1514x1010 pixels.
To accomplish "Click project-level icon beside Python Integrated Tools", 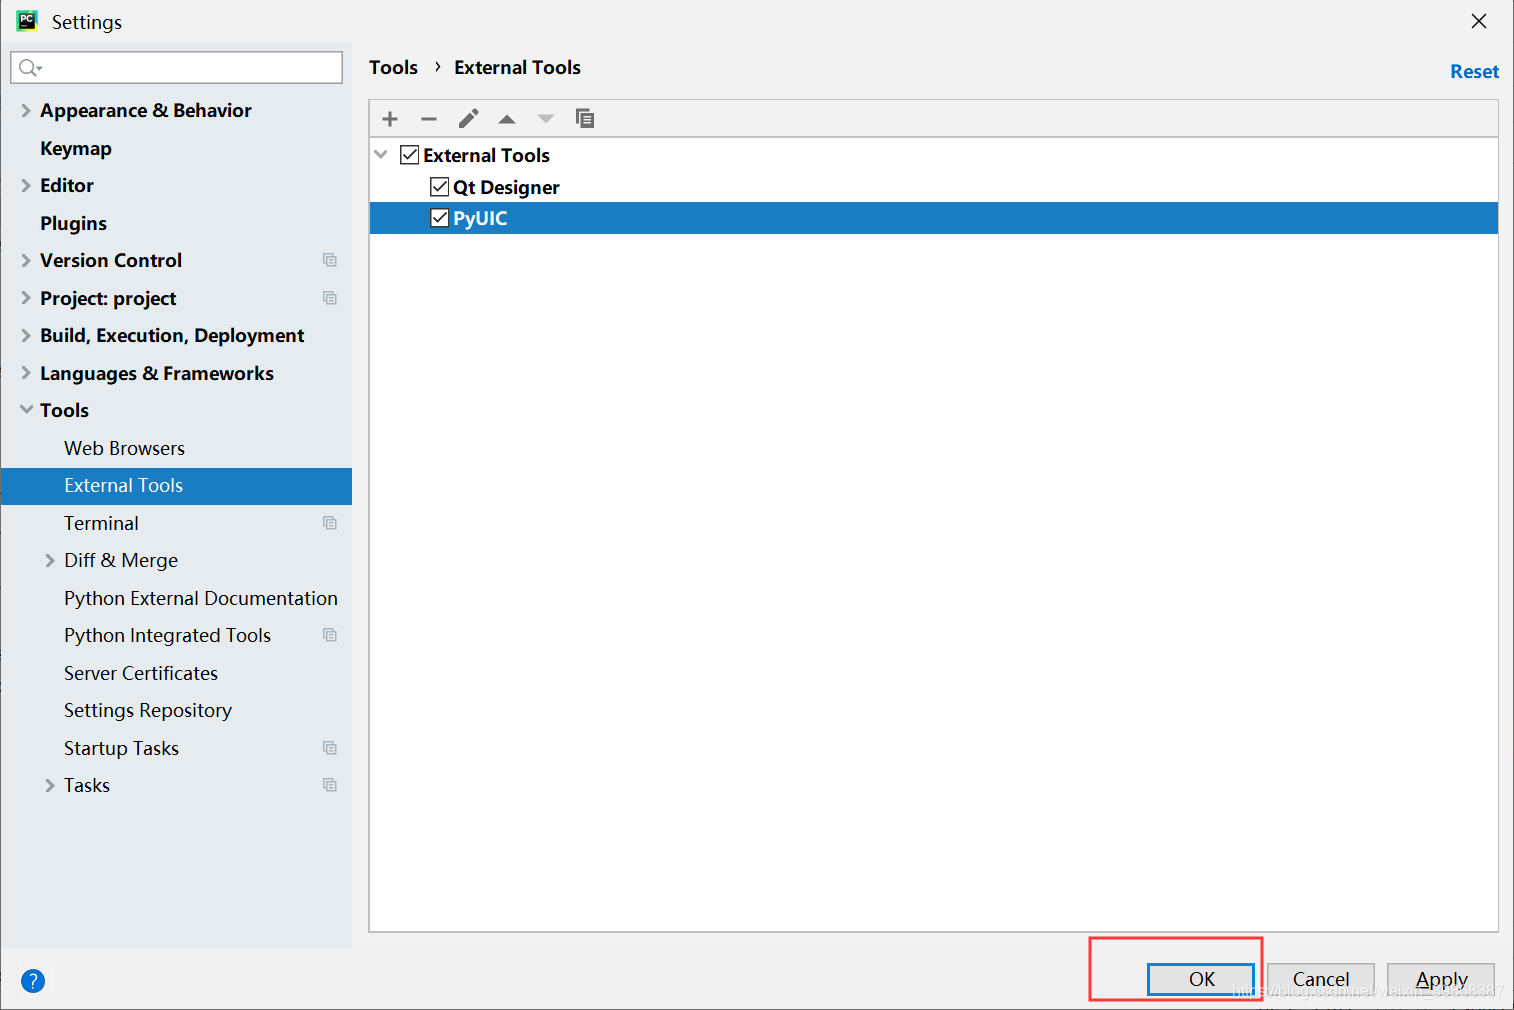I will click(x=330, y=635).
